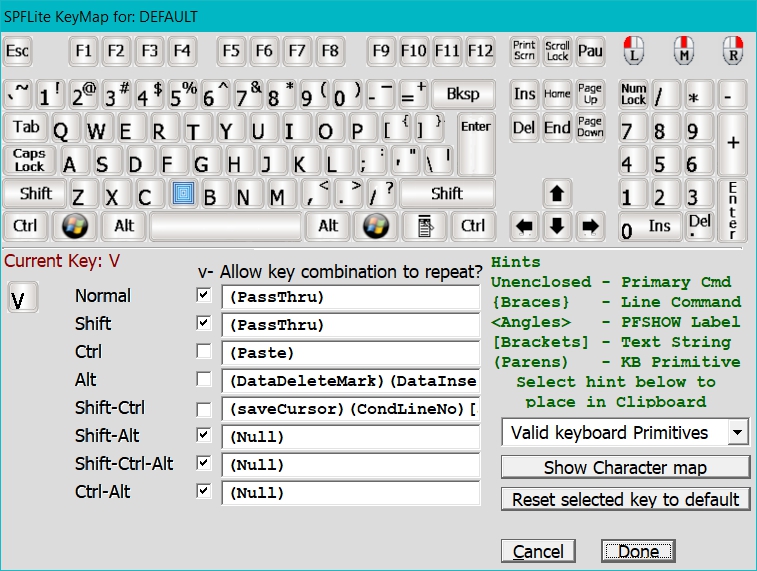Enable repeat for Shift-Ctrl combination
This screenshot has height=571, width=757.
(204, 409)
